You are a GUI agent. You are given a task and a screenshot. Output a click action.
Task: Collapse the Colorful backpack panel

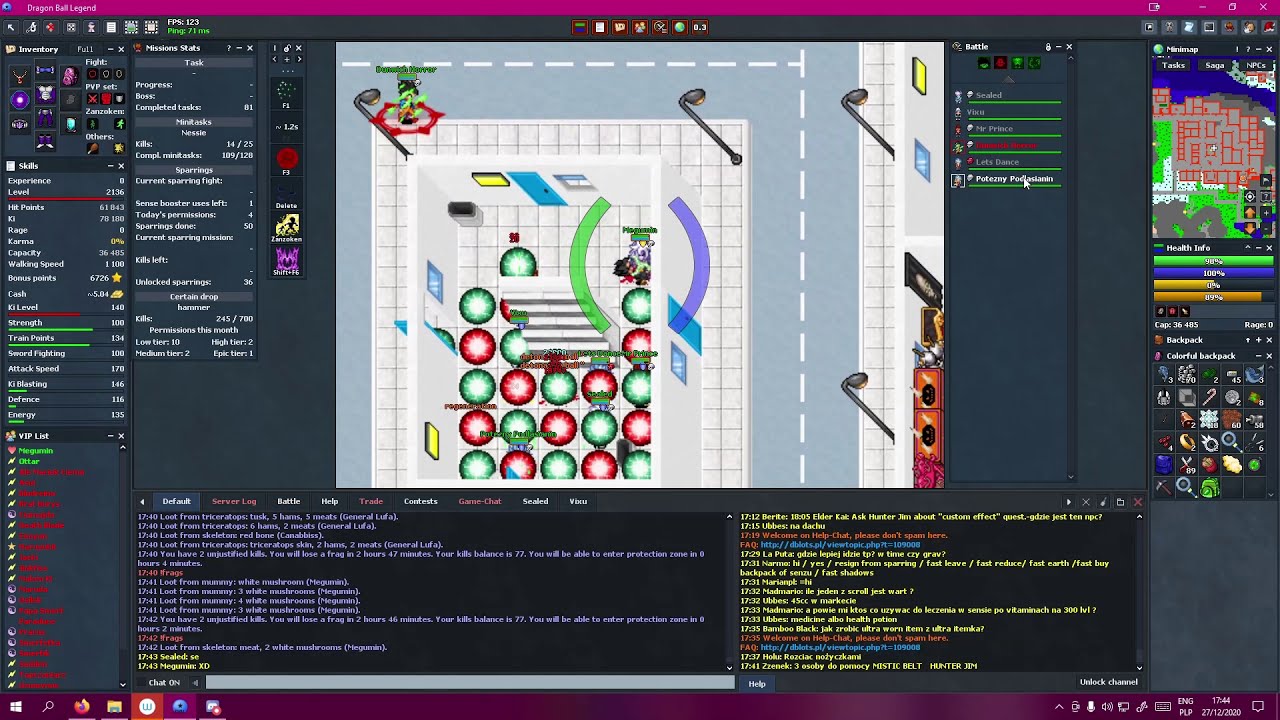(x=1258, y=356)
